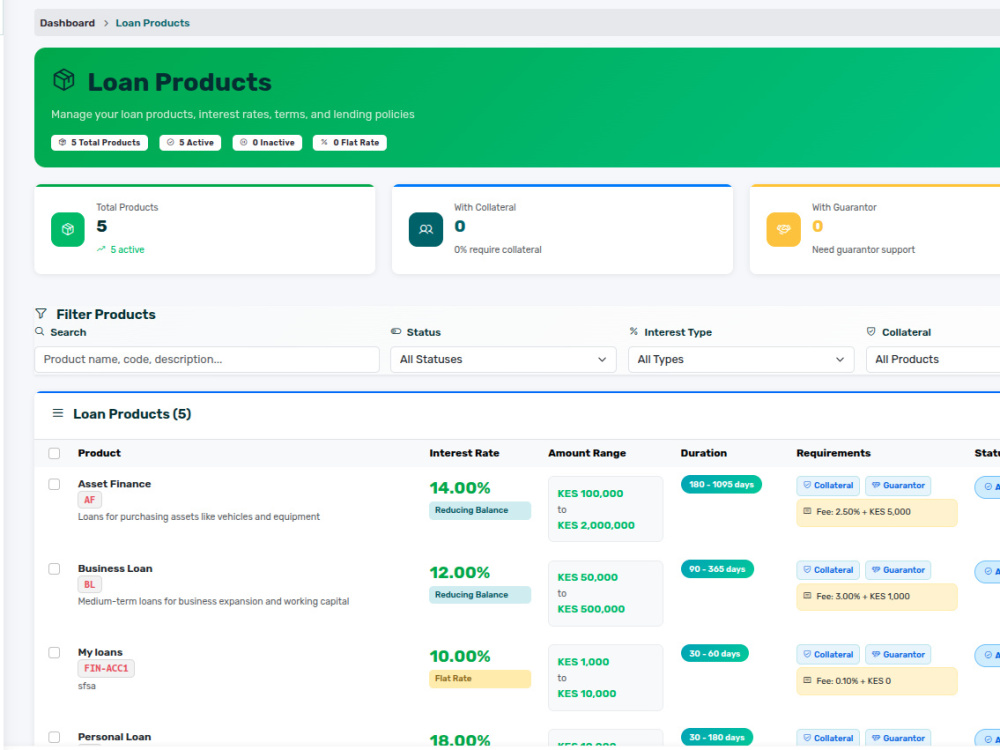Click the FIN-ACC1 product code badge
1000x750 pixels.
coord(106,668)
